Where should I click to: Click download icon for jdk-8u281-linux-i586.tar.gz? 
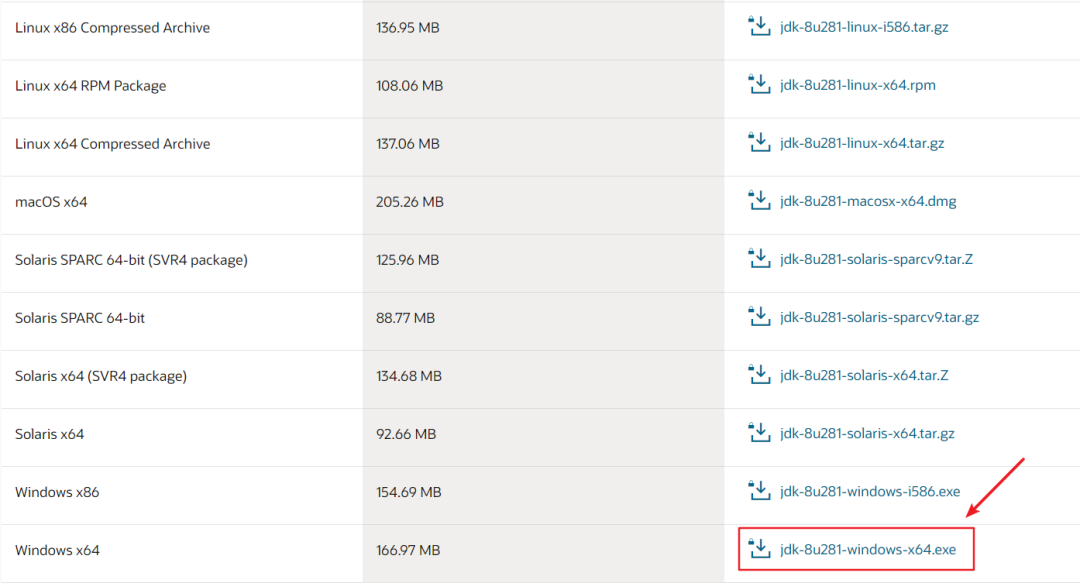click(759, 27)
